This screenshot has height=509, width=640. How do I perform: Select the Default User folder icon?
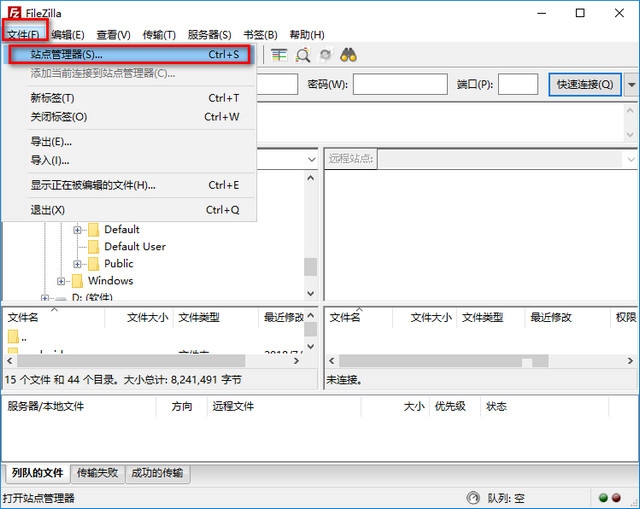point(93,247)
